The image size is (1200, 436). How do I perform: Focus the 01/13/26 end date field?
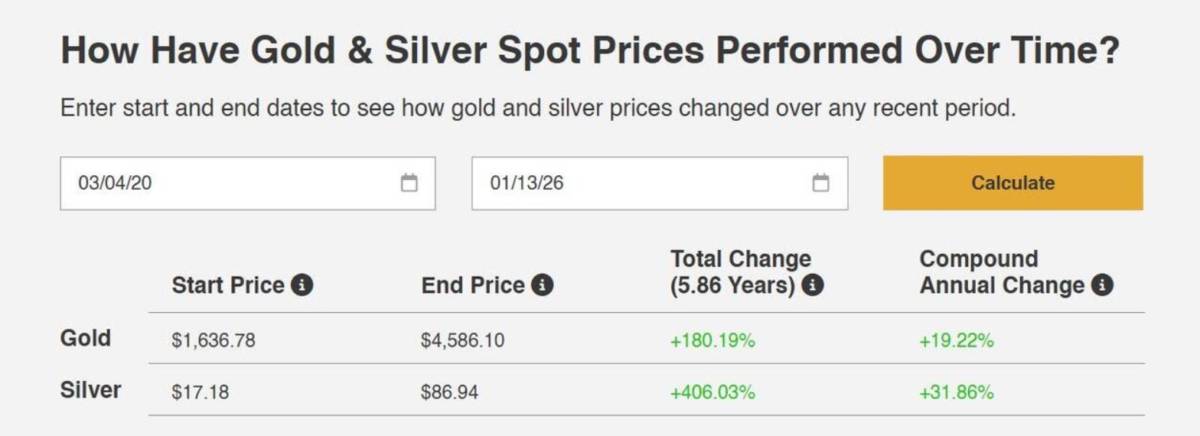coord(640,183)
